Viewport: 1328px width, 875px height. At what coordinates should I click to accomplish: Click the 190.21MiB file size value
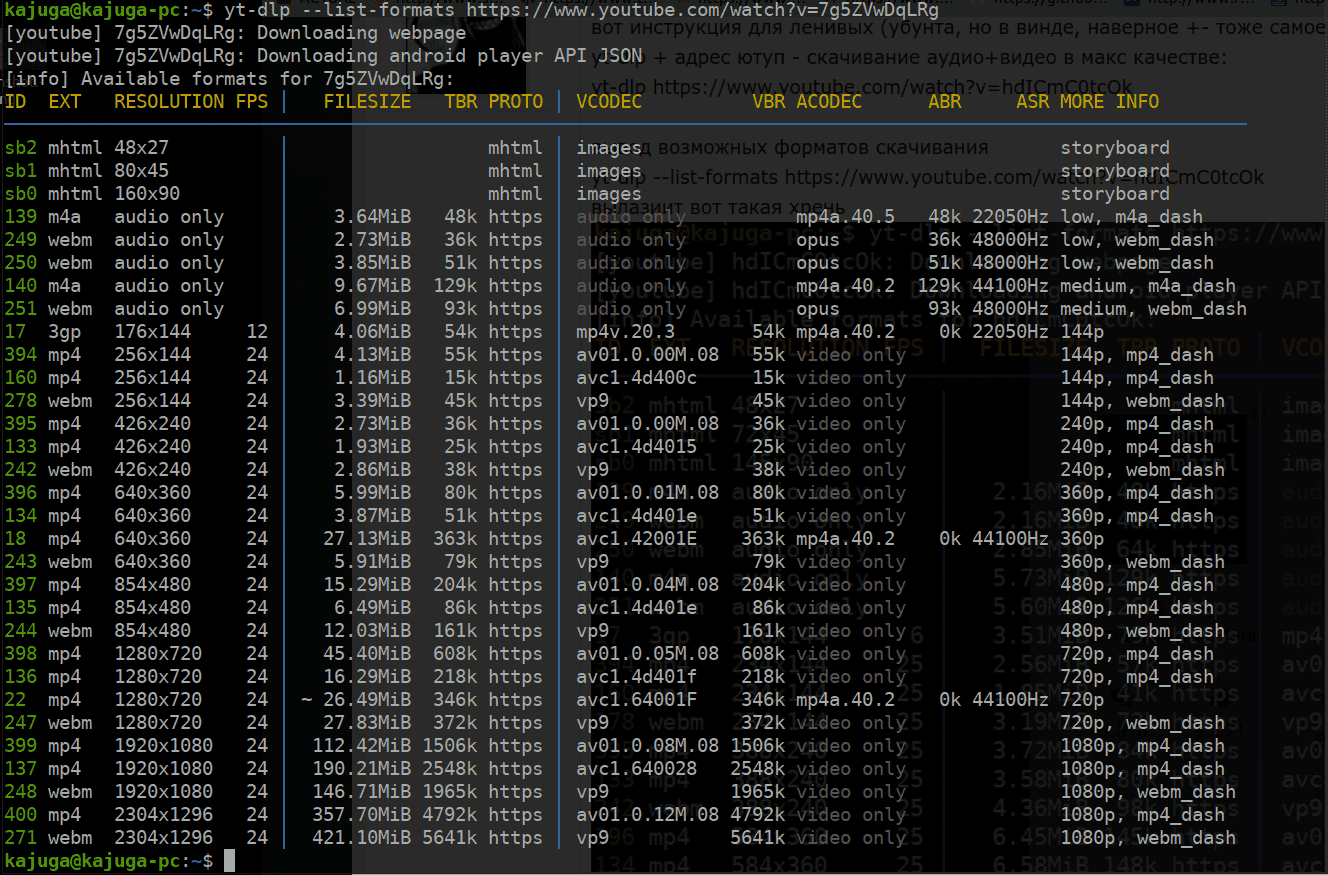(362, 769)
